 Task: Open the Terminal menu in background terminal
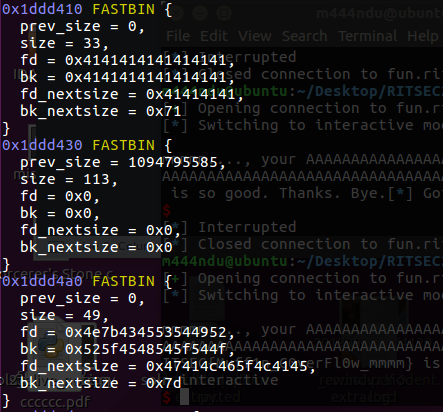[367, 36]
